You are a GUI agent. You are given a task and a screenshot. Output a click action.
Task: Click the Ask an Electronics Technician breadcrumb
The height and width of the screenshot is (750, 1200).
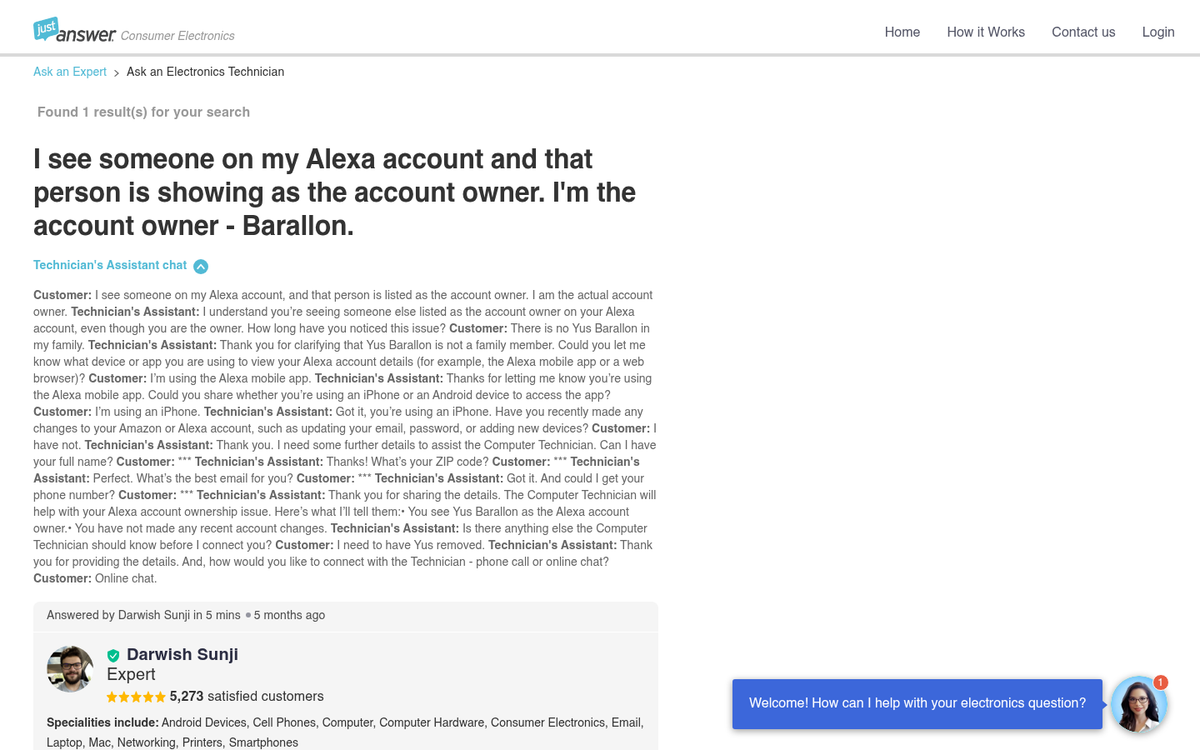pyautogui.click(x=205, y=71)
